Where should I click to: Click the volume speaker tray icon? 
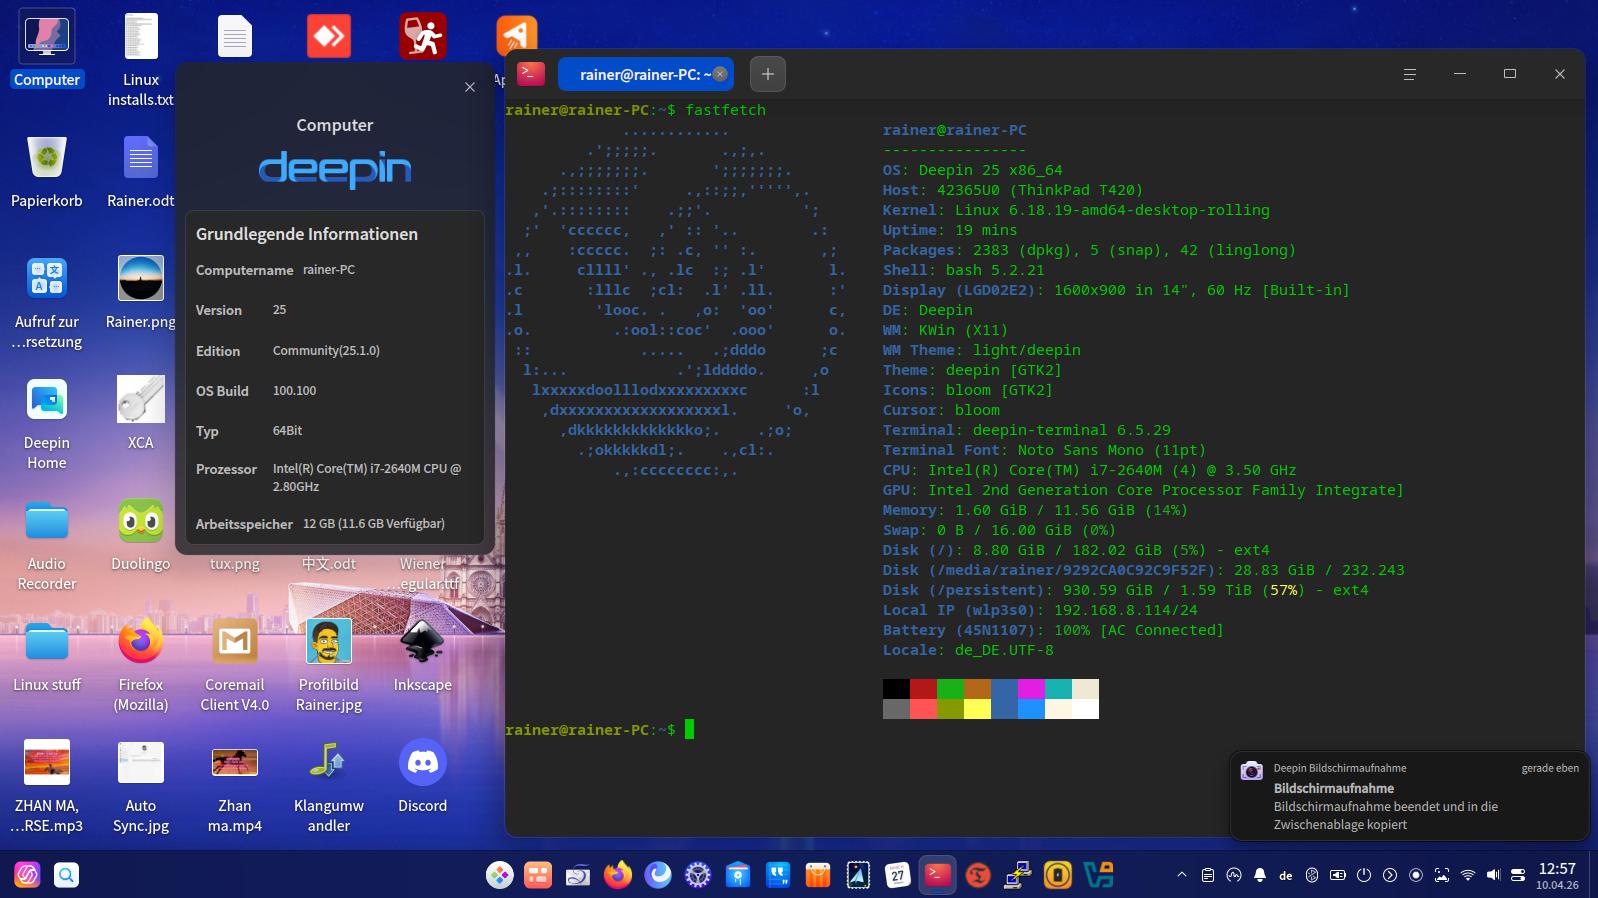pos(1493,875)
